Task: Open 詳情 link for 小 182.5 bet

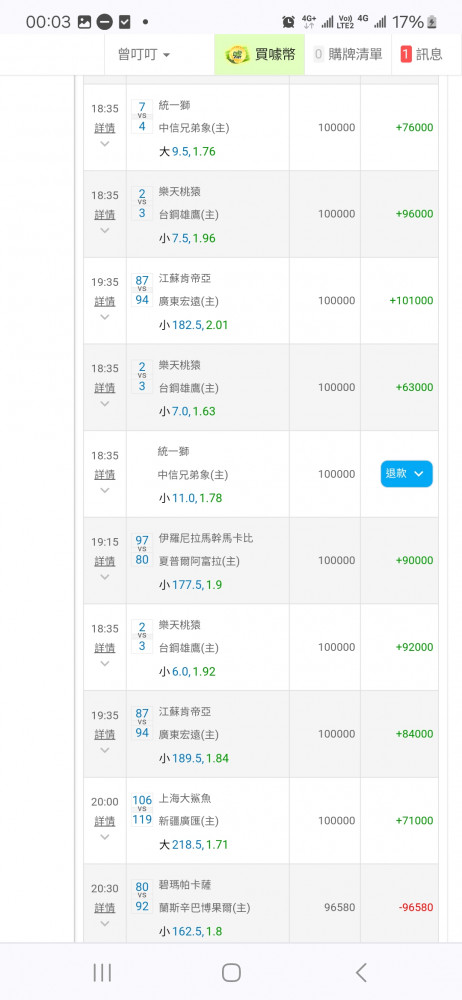Action: [x=105, y=301]
